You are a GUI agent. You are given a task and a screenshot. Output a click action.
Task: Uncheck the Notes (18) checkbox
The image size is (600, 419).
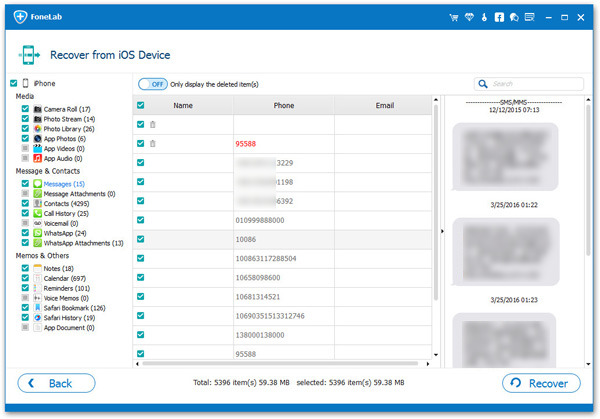(x=25, y=268)
